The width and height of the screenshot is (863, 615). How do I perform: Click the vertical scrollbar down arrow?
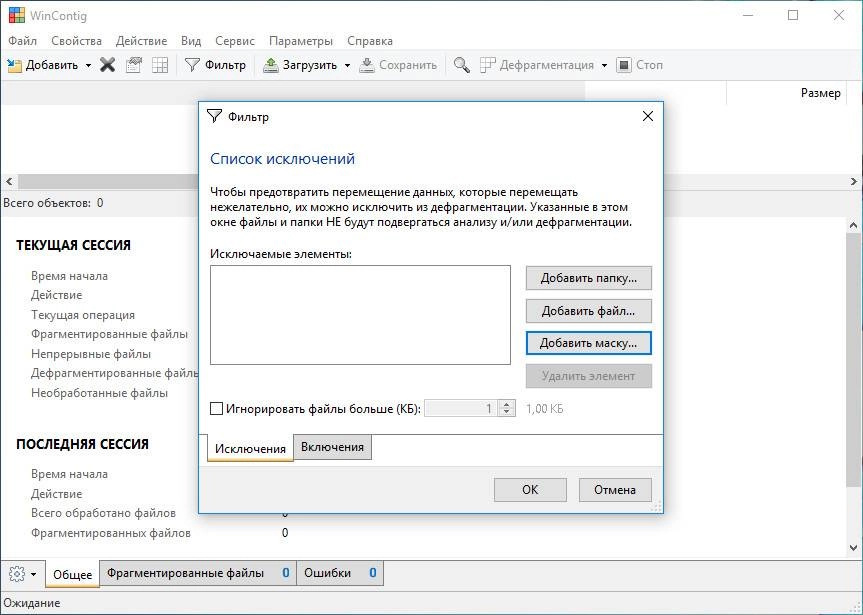(854, 548)
